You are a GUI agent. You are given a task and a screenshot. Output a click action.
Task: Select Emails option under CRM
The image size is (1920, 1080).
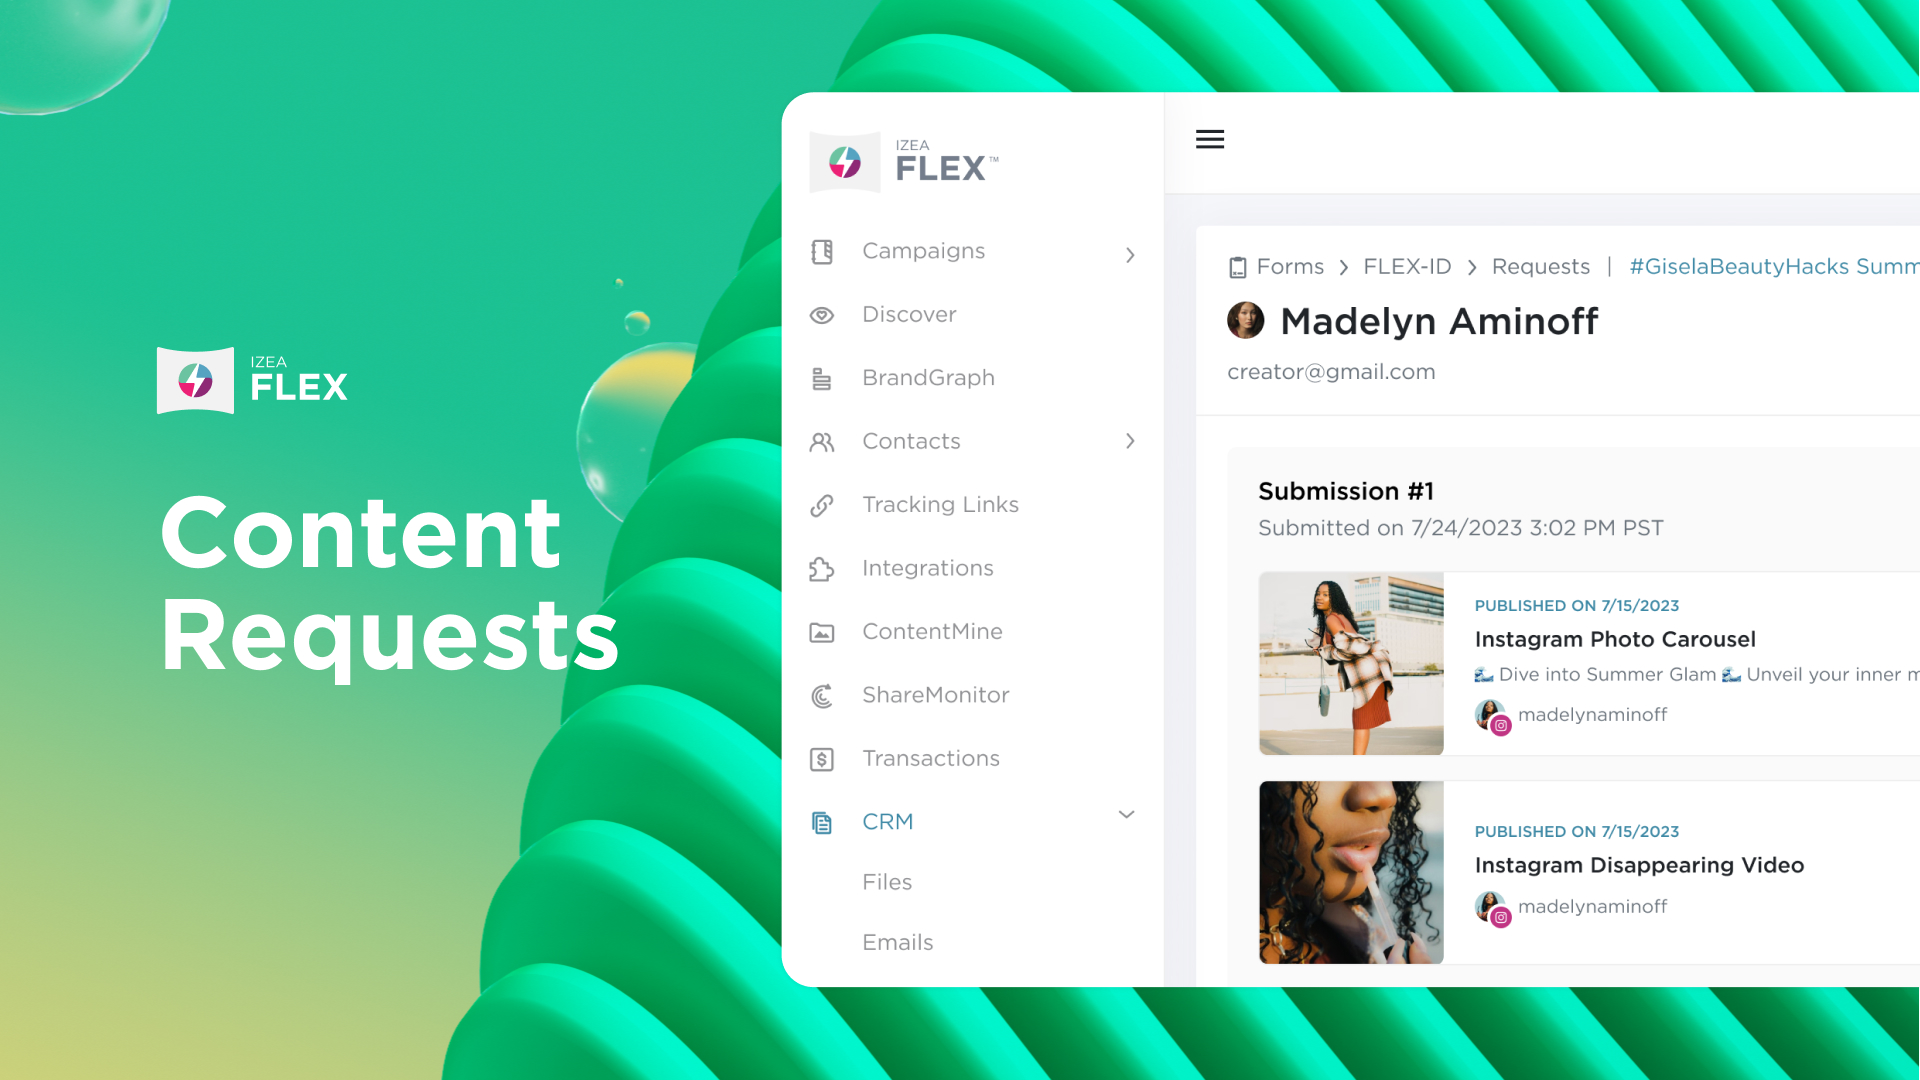(897, 940)
